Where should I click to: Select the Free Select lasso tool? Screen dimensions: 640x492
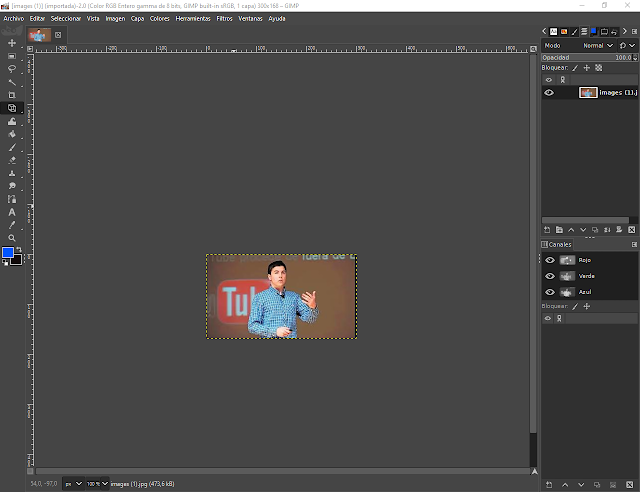click(x=12, y=69)
